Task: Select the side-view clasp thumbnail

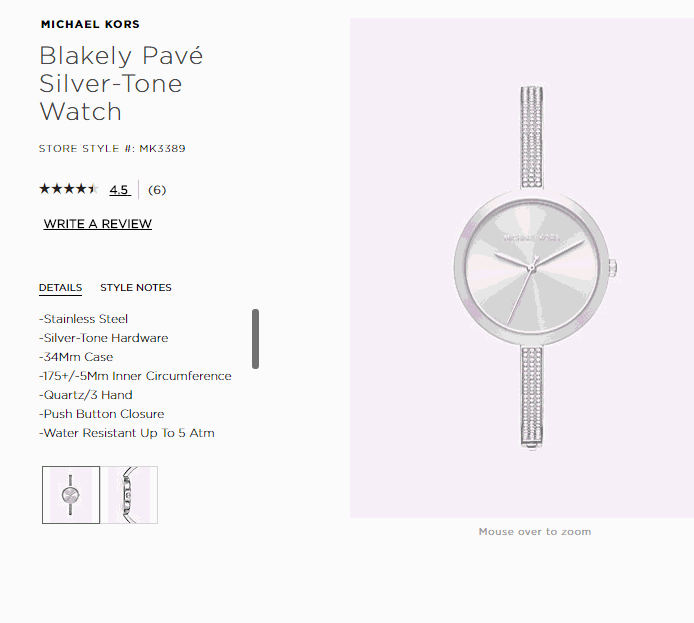Action: pyautogui.click(x=129, y=495)
